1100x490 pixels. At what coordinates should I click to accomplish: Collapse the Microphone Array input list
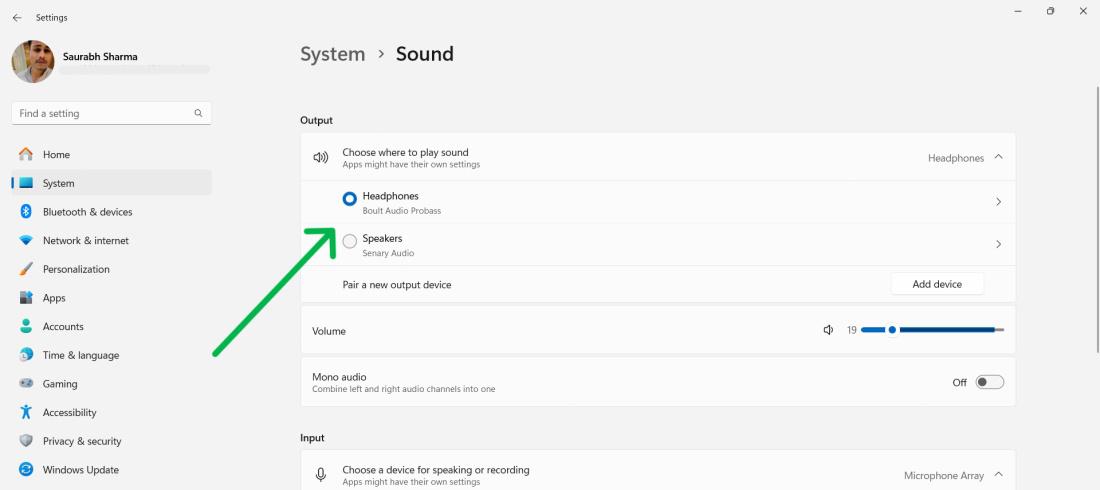click(x=998, y=475)
